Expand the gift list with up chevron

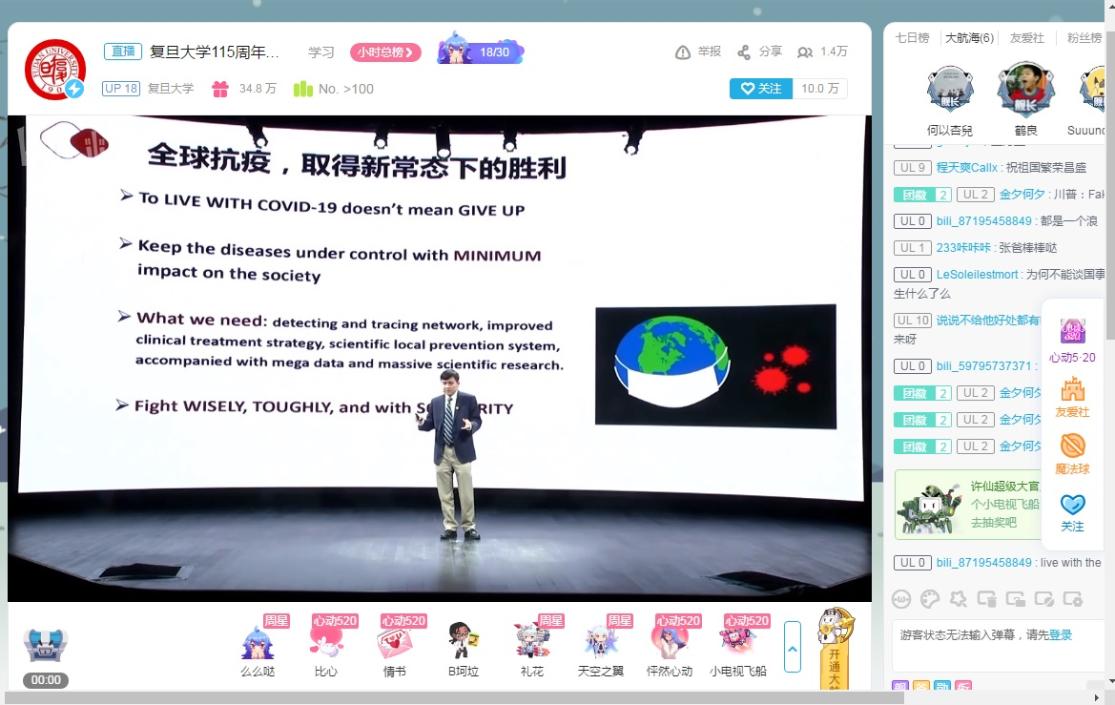[792, 647]
